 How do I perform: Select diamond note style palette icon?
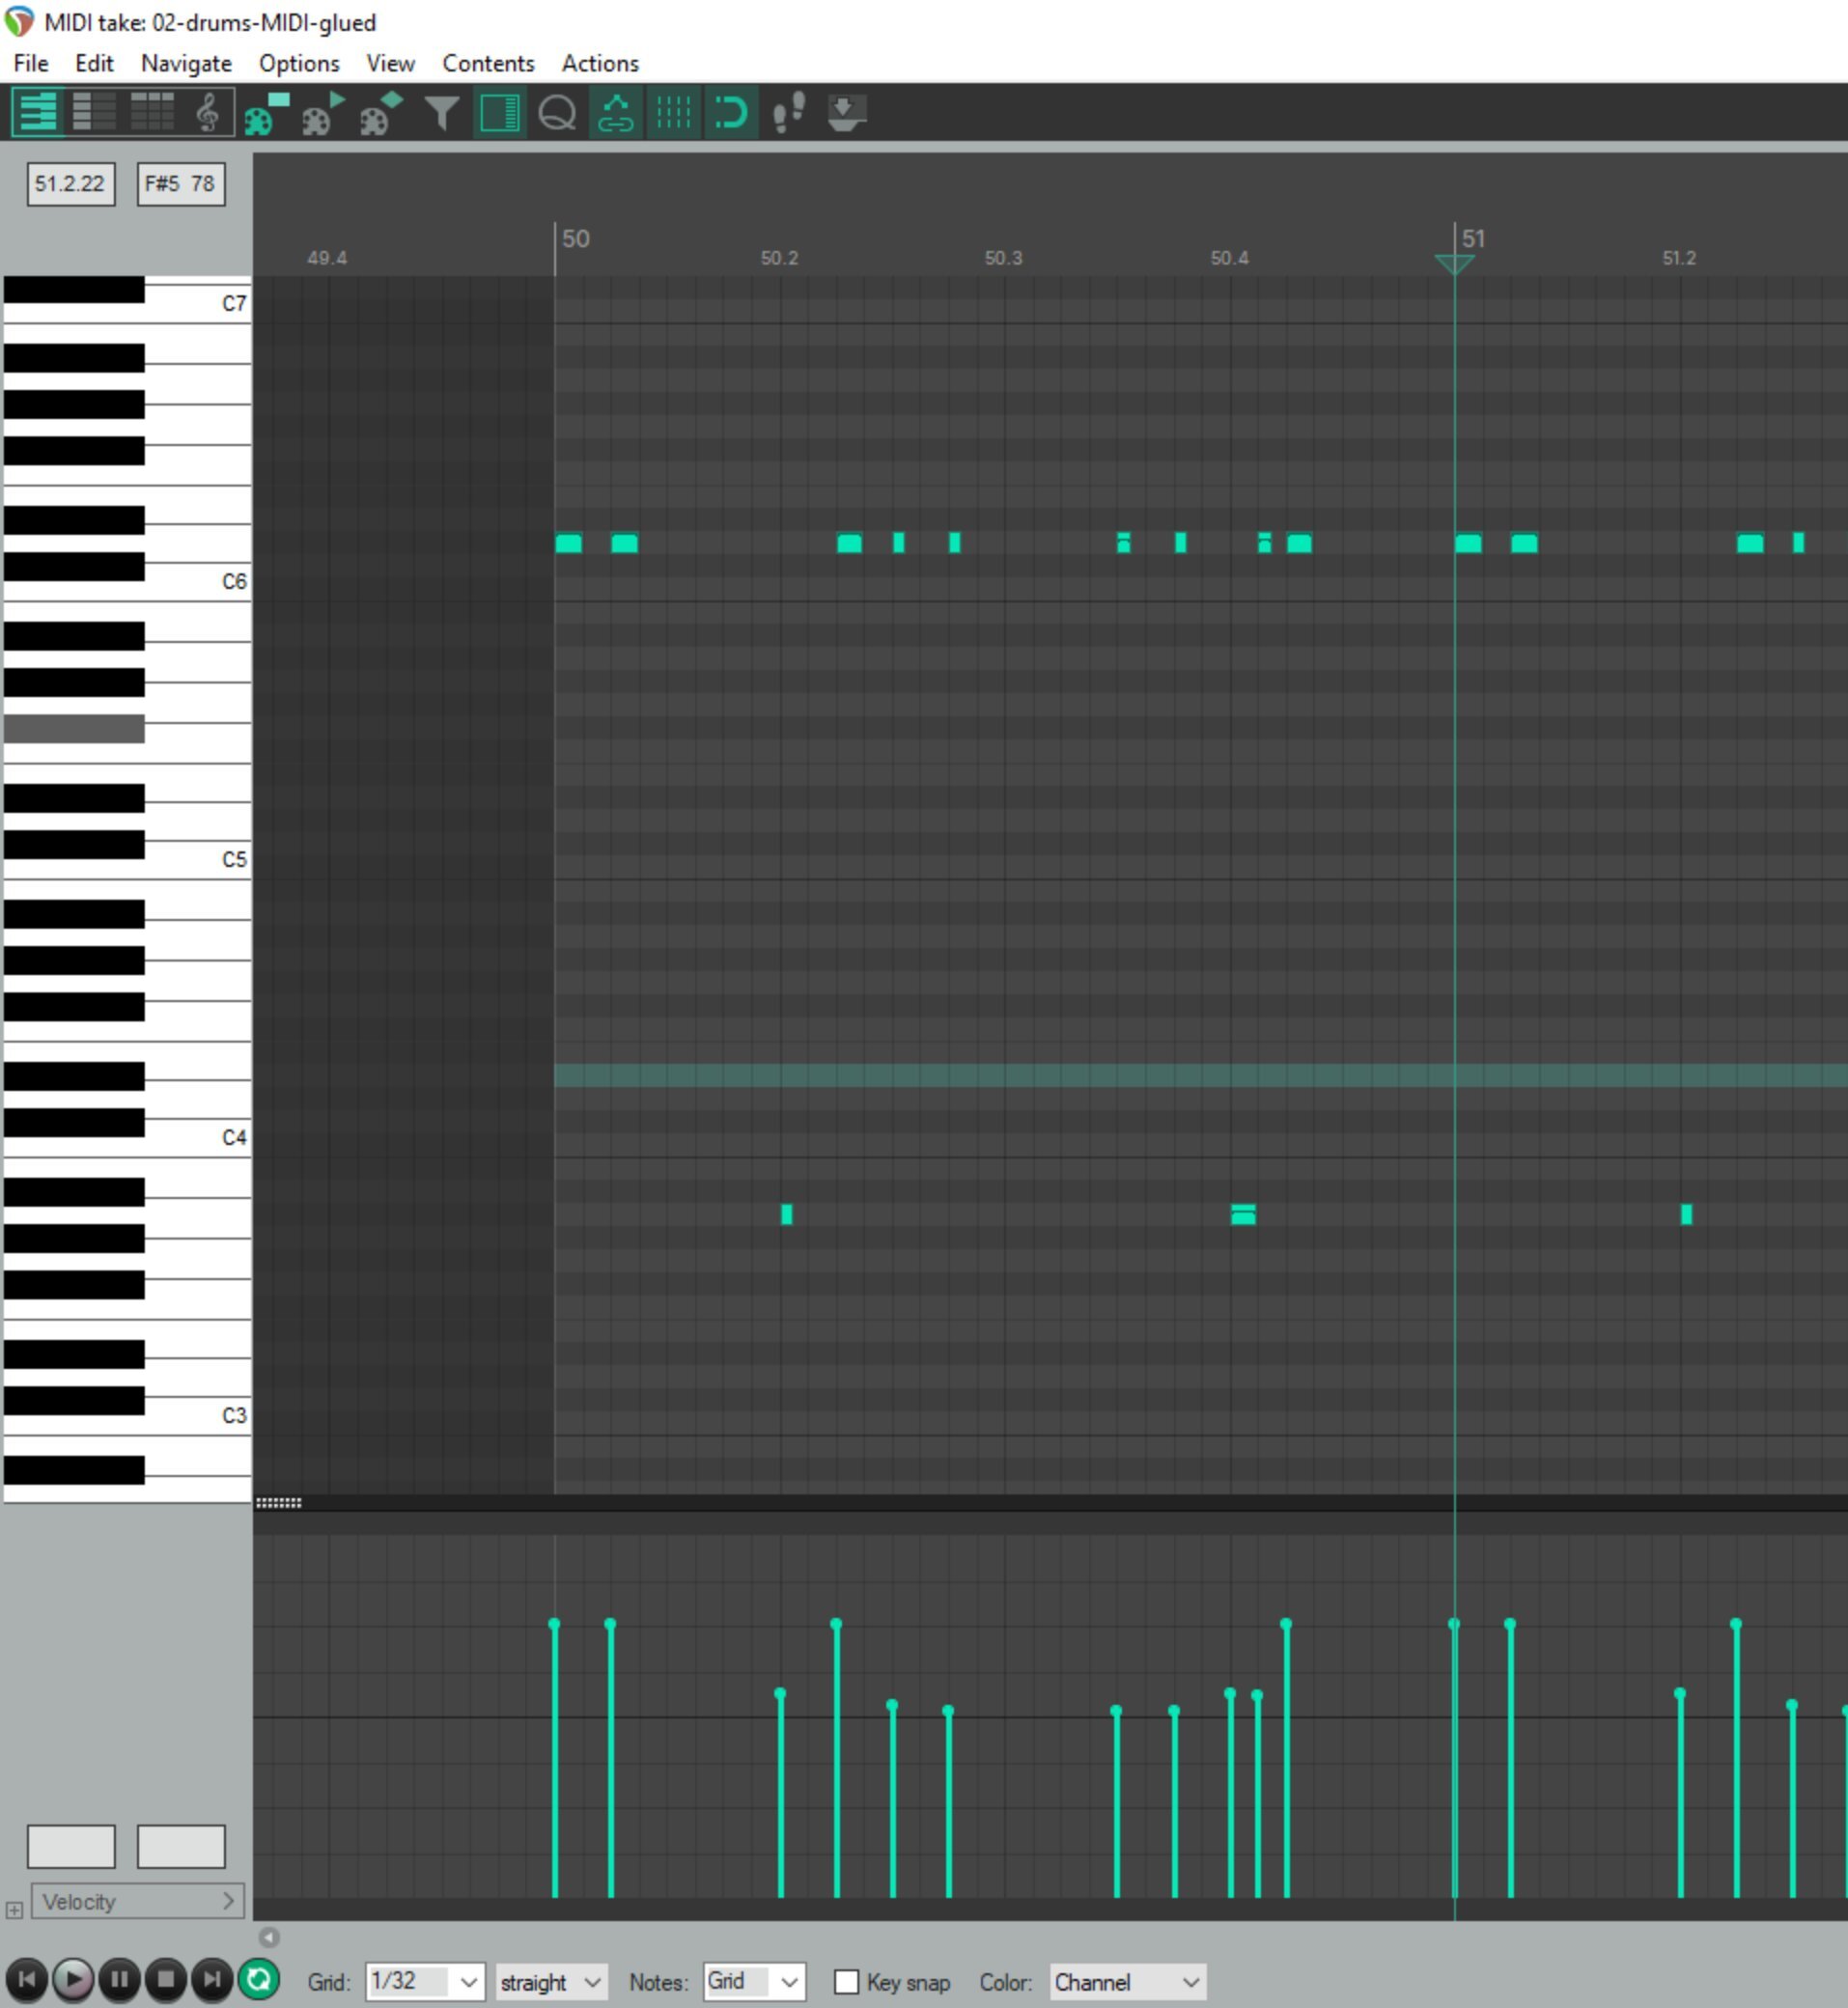381,112
